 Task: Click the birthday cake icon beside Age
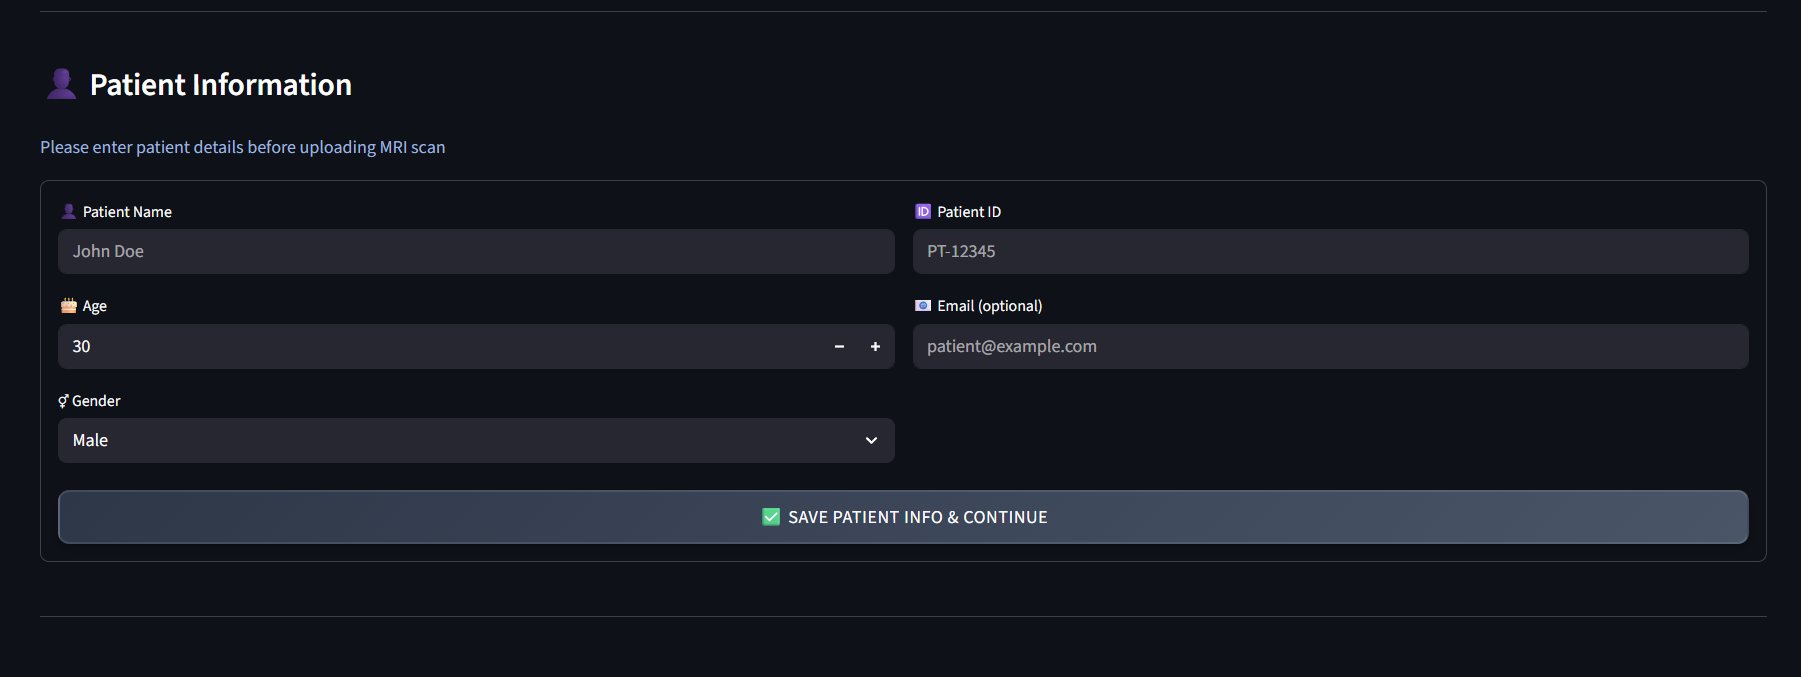(x=69, y=306)
